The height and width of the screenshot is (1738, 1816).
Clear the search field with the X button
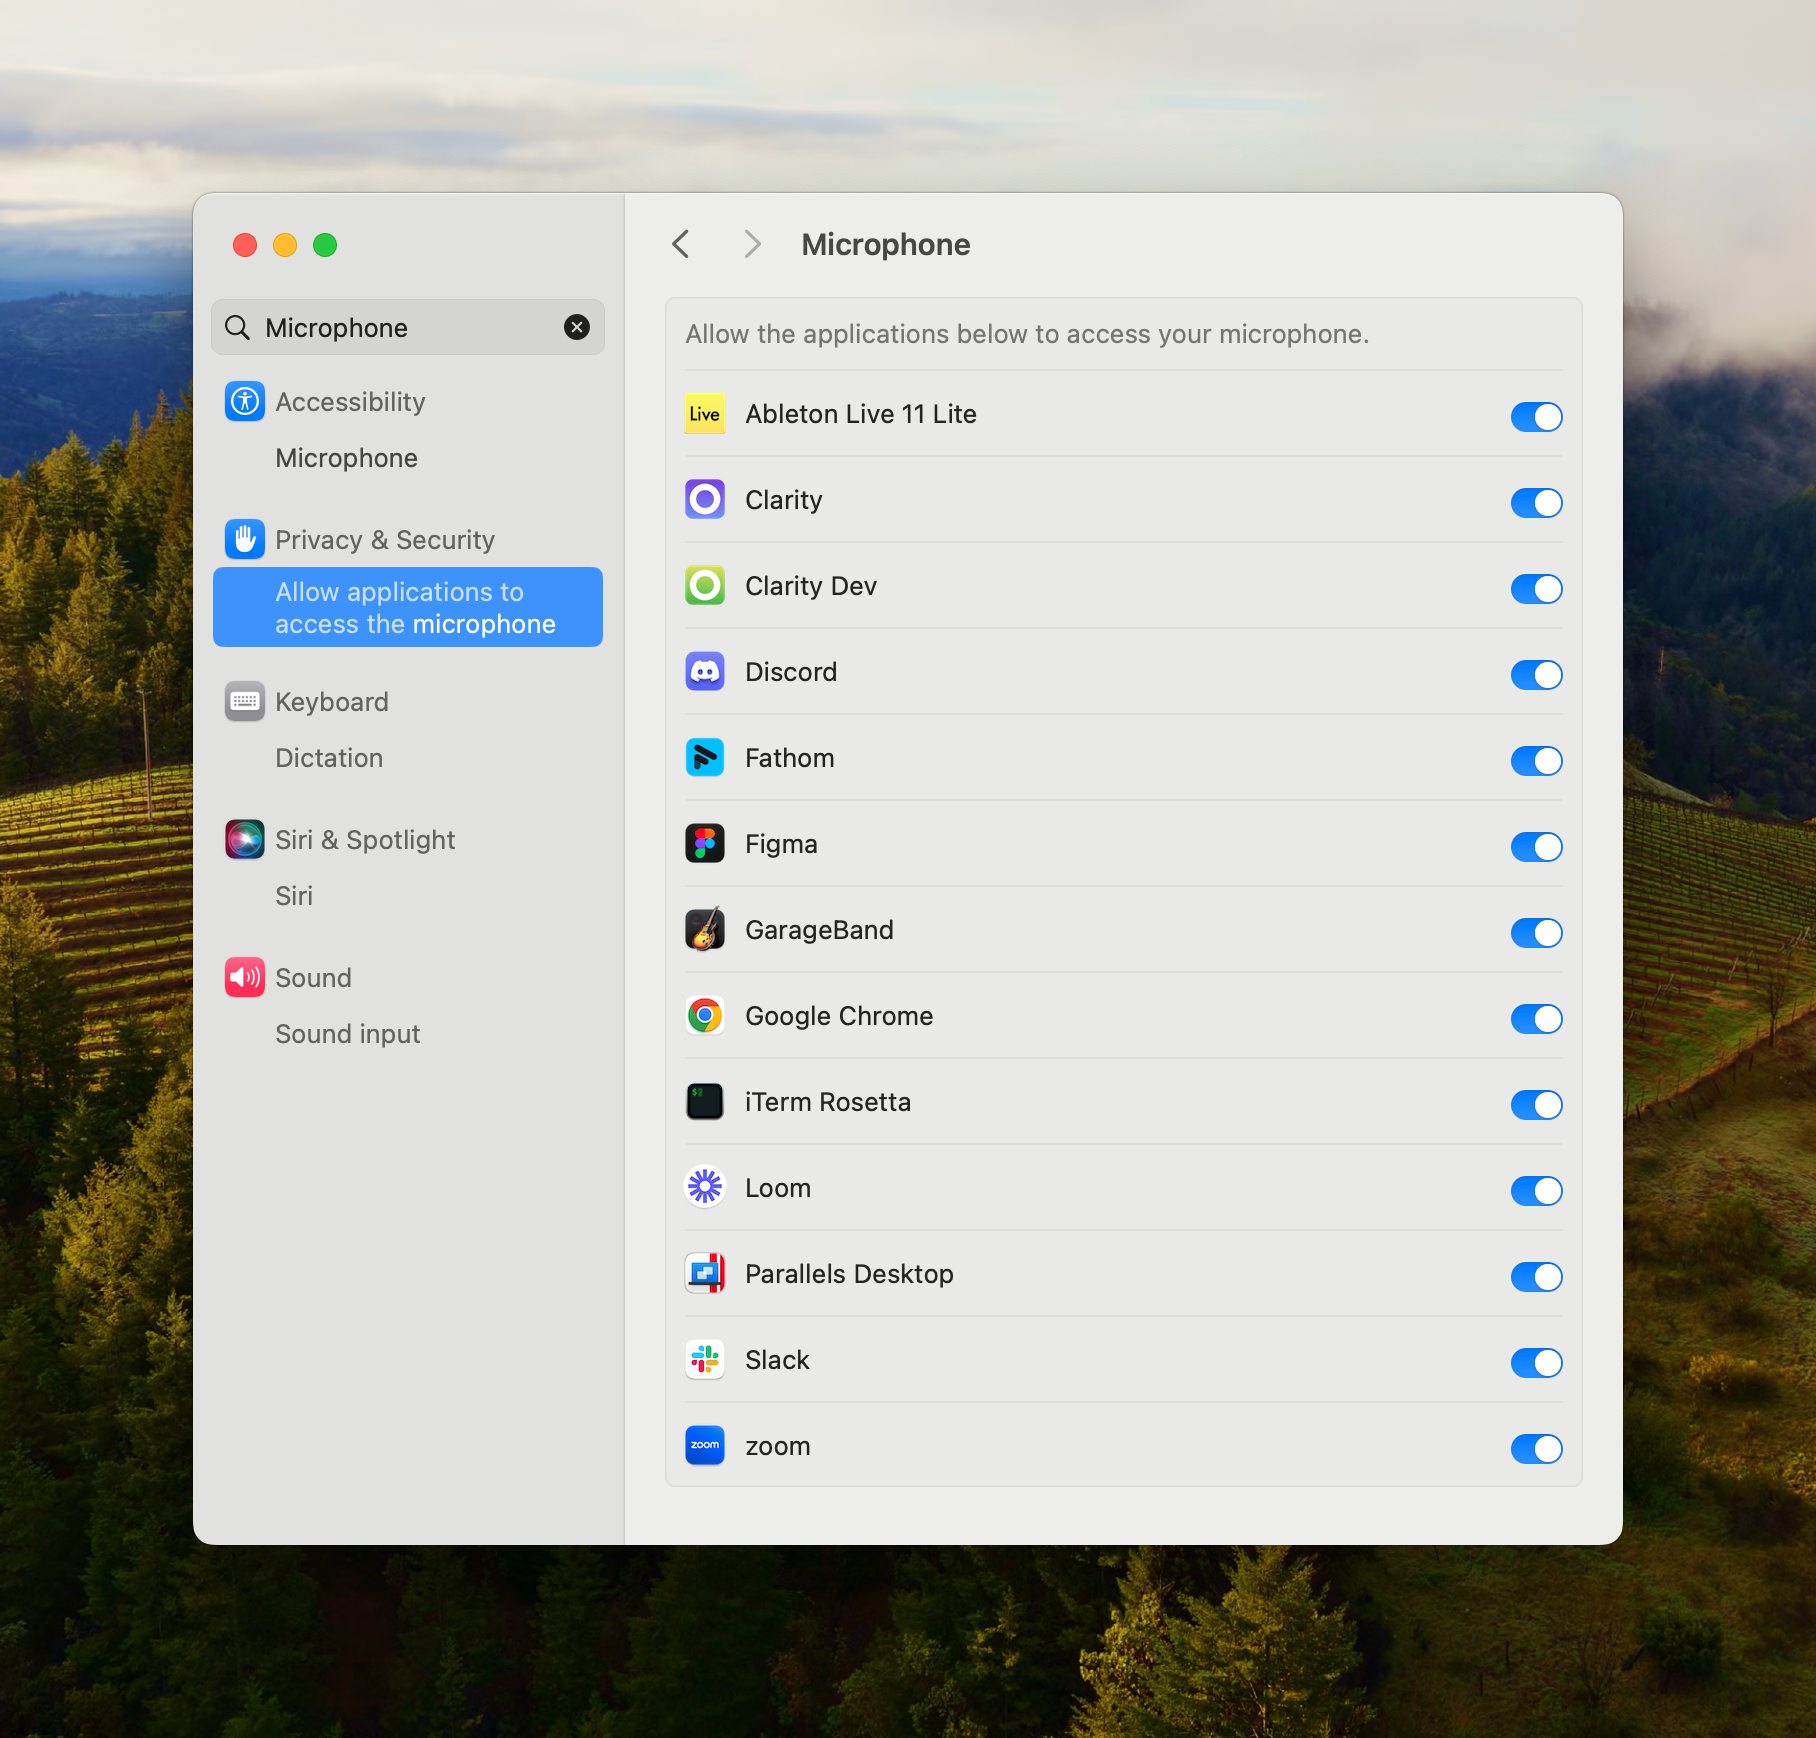click(x=577, y=327)
